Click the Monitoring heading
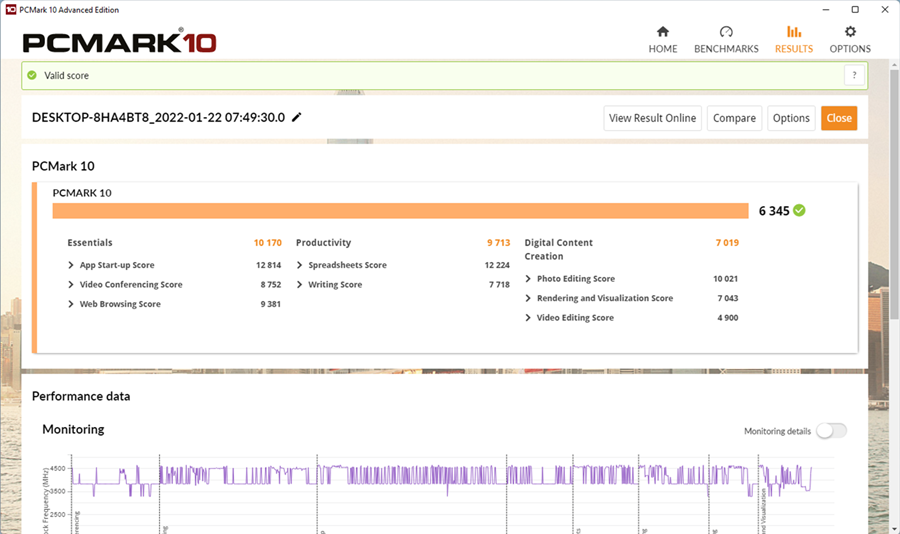 tap(73, 429)
